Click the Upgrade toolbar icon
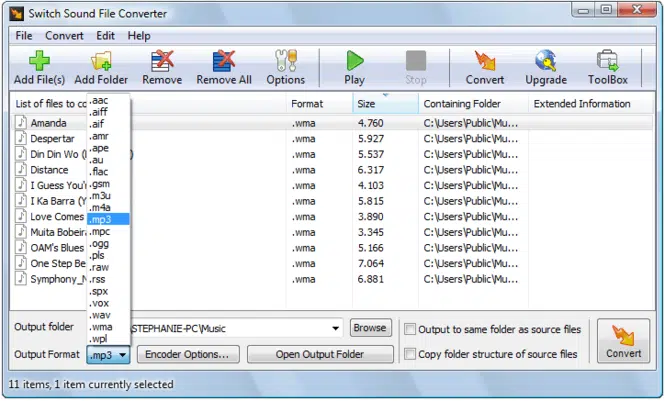Viewport: 665px width, 401px height. [546, 68]
